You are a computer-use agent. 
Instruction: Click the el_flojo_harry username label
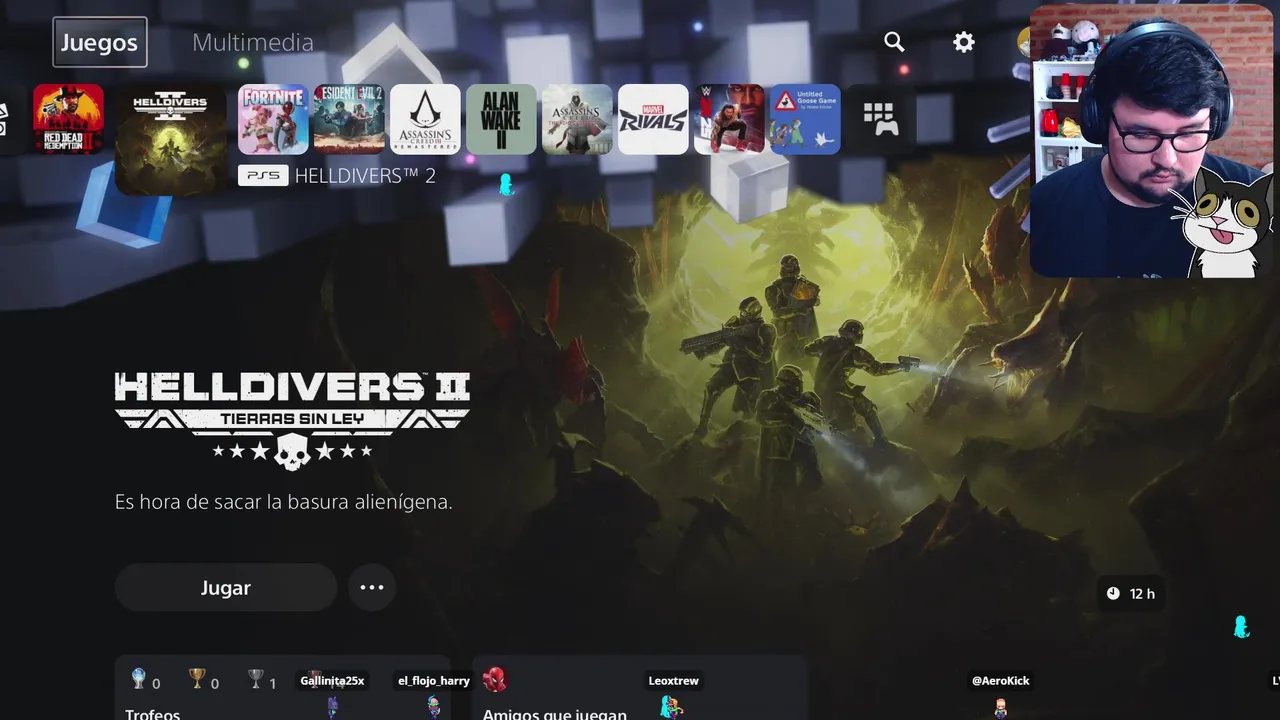(x=434, y=681)
